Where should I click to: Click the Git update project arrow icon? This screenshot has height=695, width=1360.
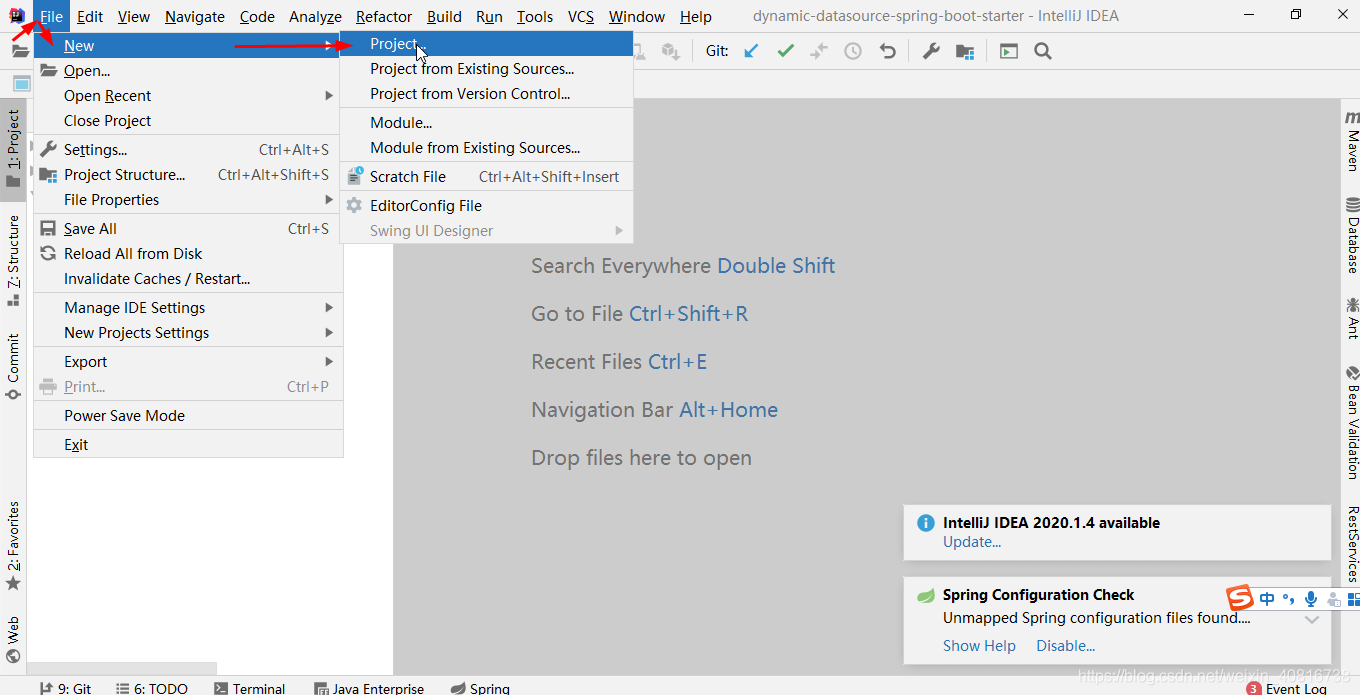coord(752,51)
